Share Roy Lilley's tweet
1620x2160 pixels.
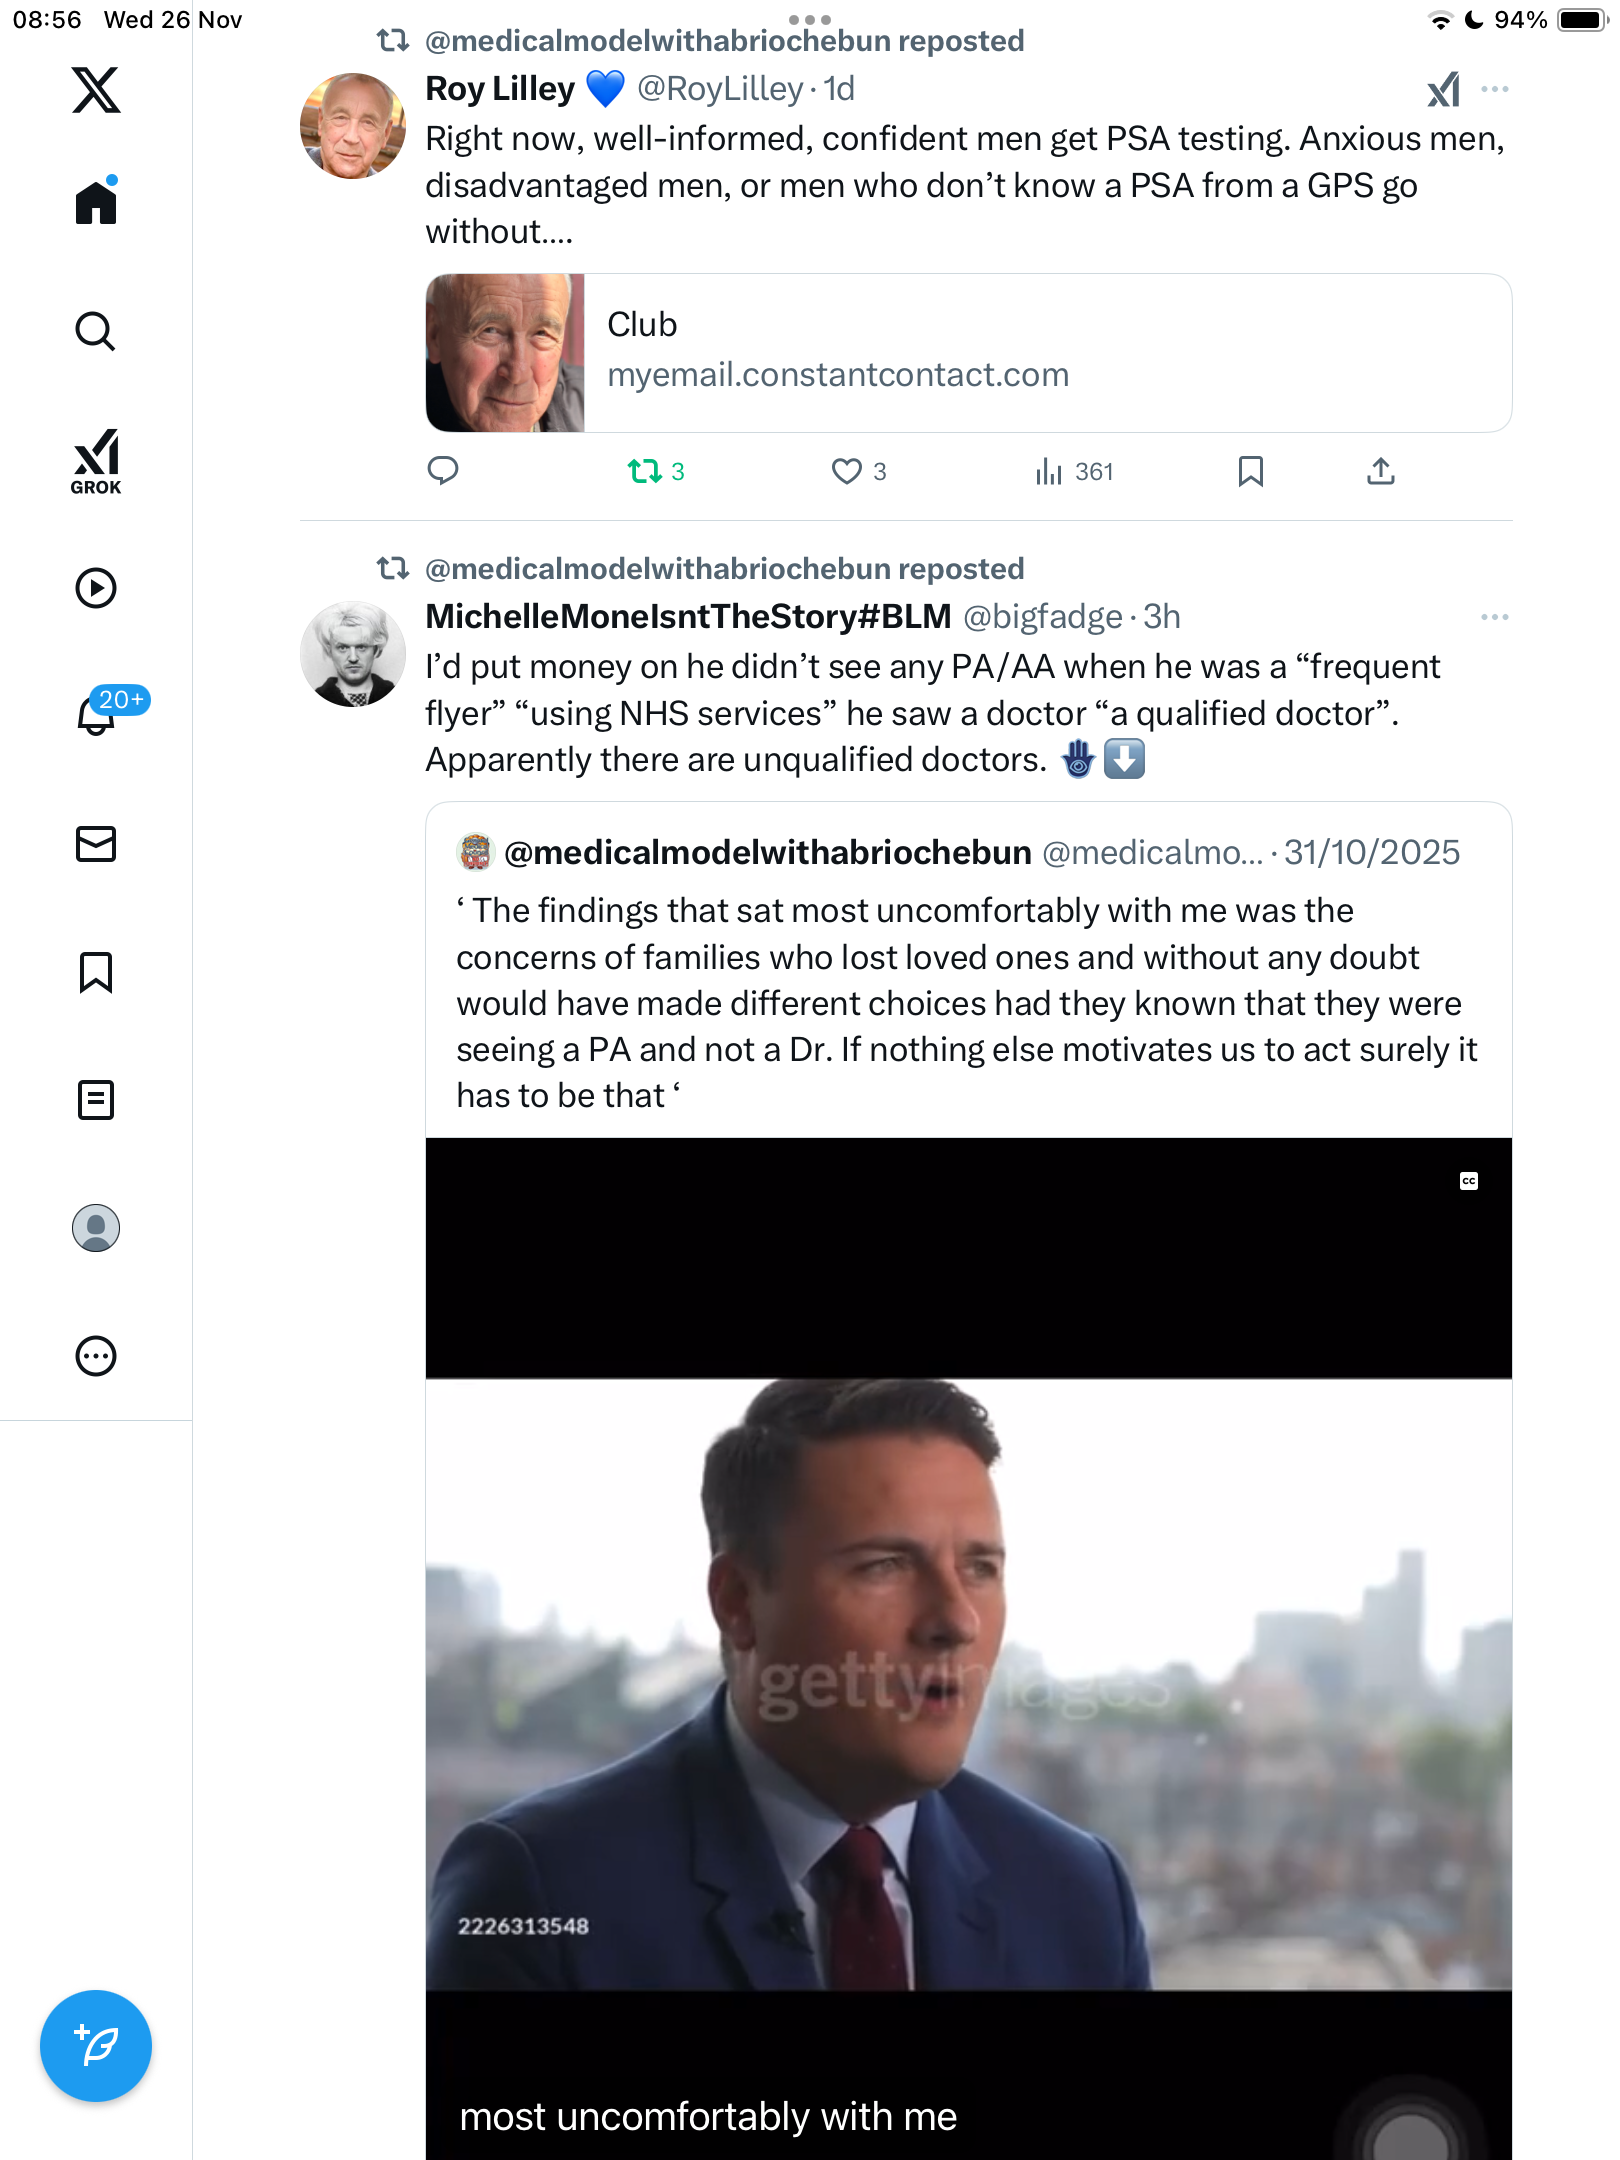point(1381,471)
